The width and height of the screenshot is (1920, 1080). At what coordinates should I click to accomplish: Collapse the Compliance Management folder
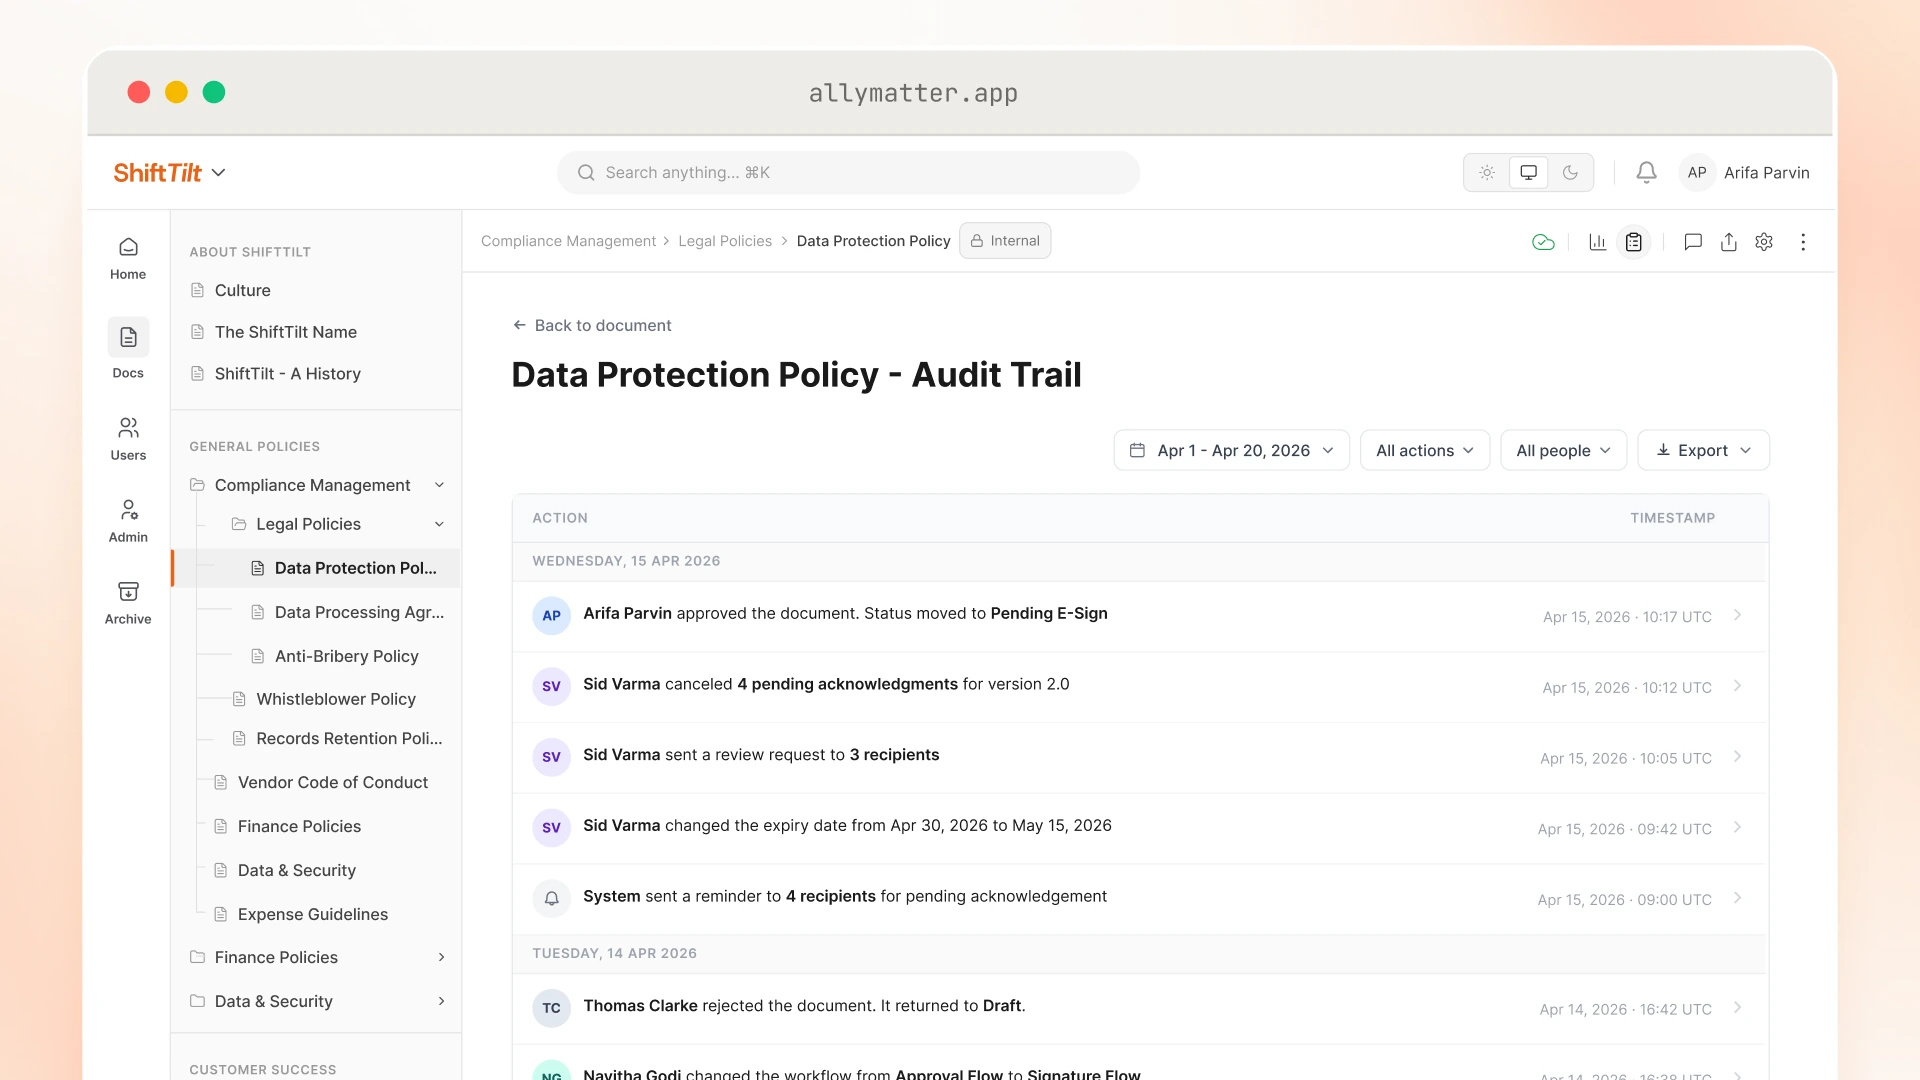[x=438, y=485]
